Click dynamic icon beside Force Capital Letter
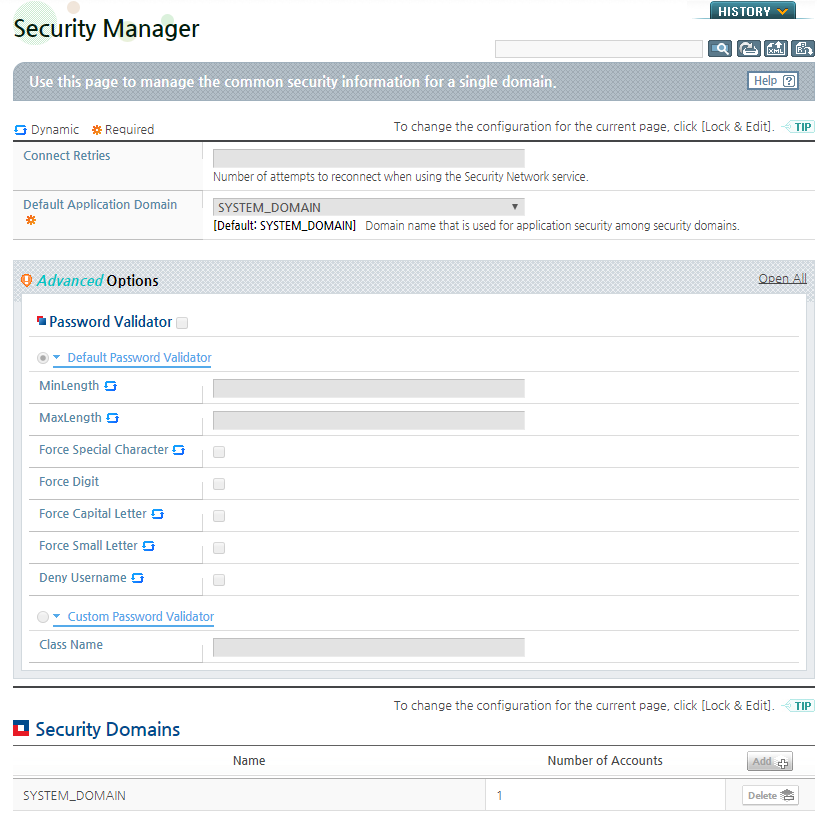Image resolution: width=817 pixels, height=828 pixels. coord(157,514)
